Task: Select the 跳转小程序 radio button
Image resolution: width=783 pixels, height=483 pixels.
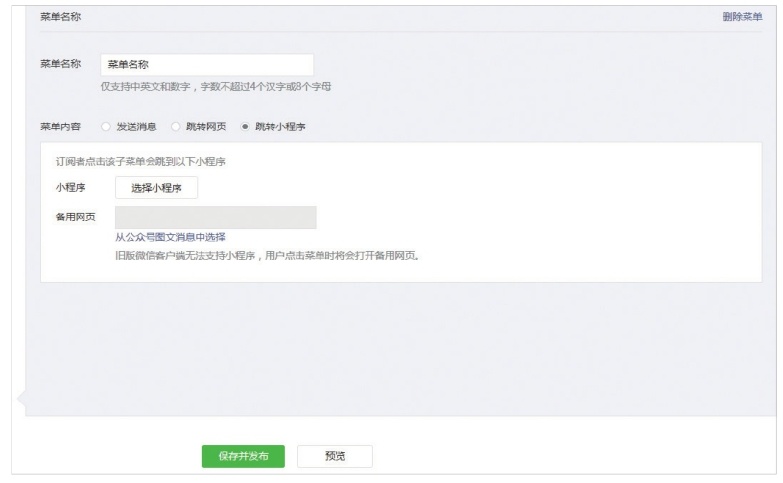Action: coord(245,126)
